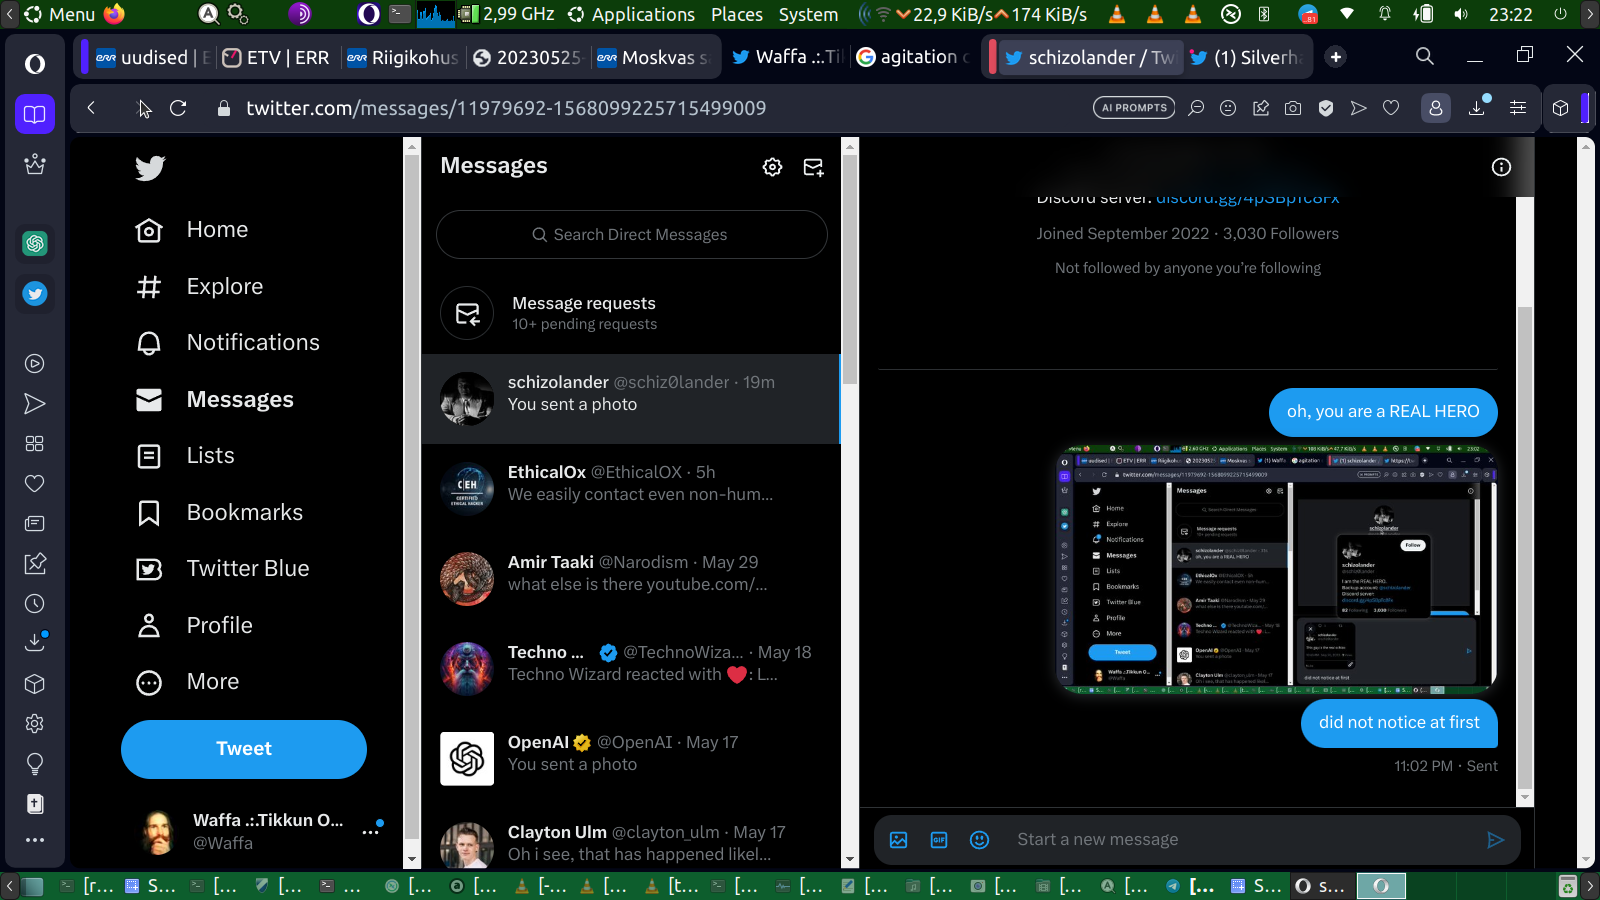Focus the Search Direct Messages field
This screenshot has width=1600, height=900.
tap(631, 235)
